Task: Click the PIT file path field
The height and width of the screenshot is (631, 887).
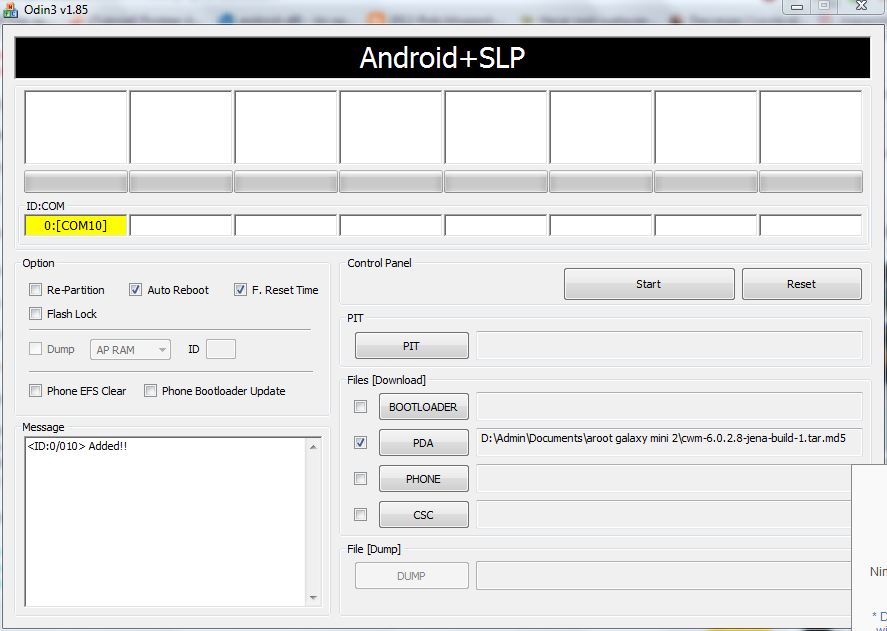Action: 669,346
